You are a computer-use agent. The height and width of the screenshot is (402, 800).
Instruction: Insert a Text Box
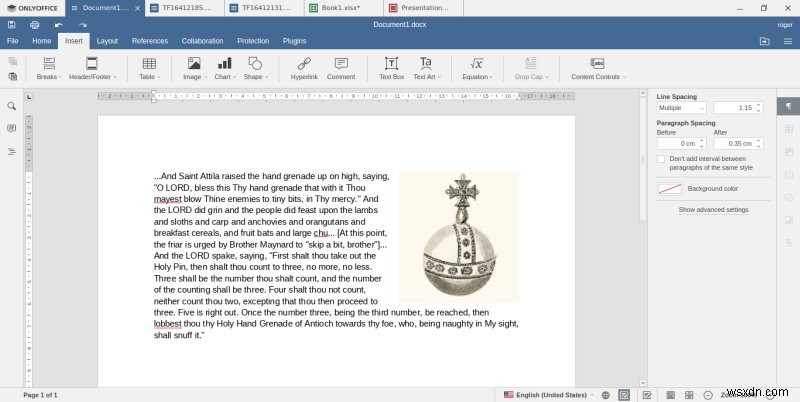click(391, 68)
